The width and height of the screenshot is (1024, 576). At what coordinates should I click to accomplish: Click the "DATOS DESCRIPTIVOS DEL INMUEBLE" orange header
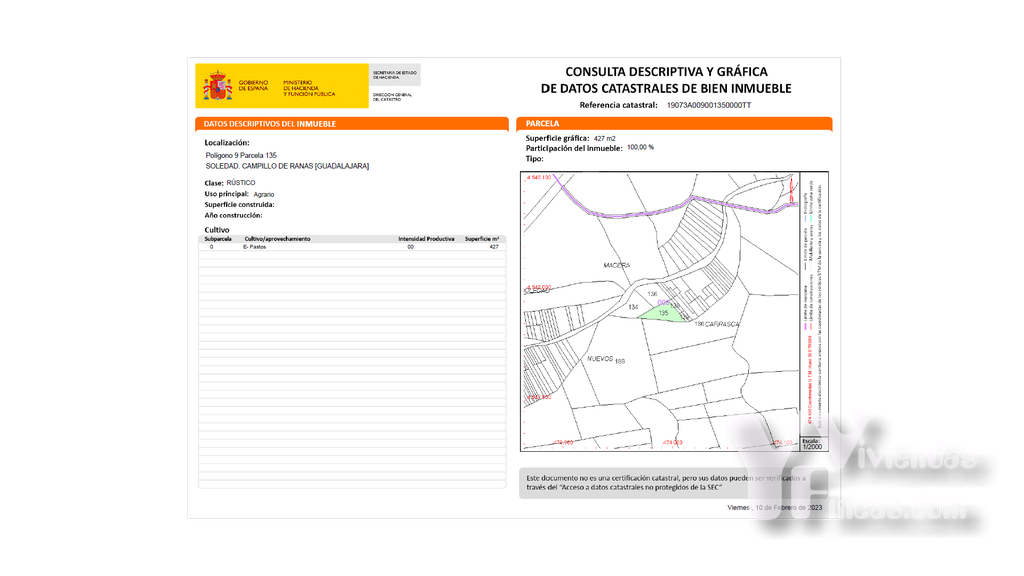click(352, 123)
